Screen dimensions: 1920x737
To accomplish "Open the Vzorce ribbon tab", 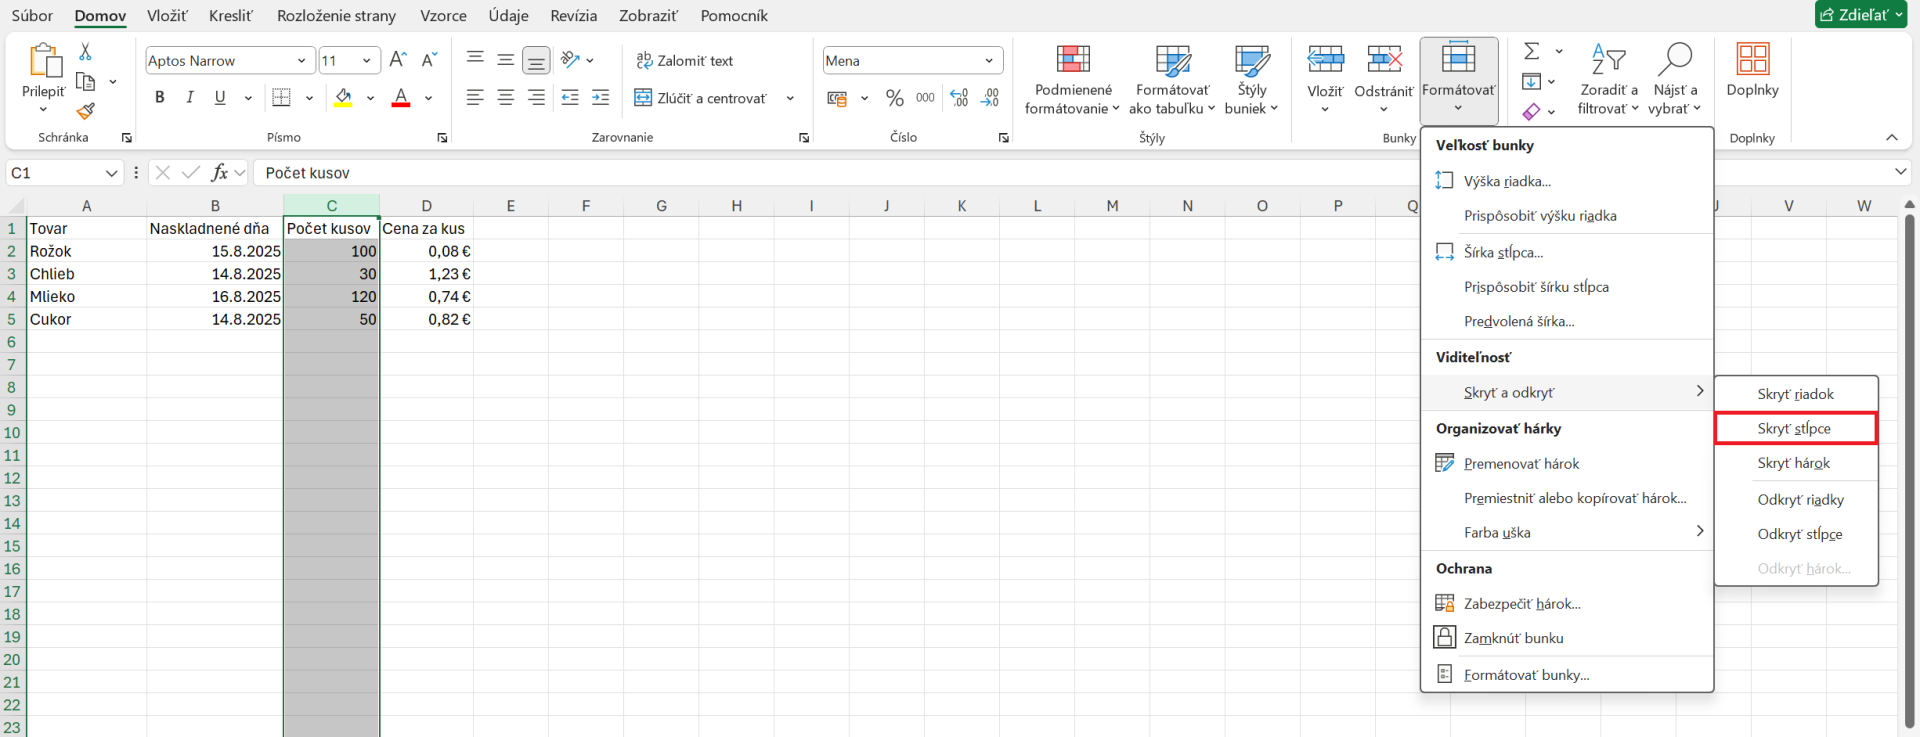I will 443,16.
